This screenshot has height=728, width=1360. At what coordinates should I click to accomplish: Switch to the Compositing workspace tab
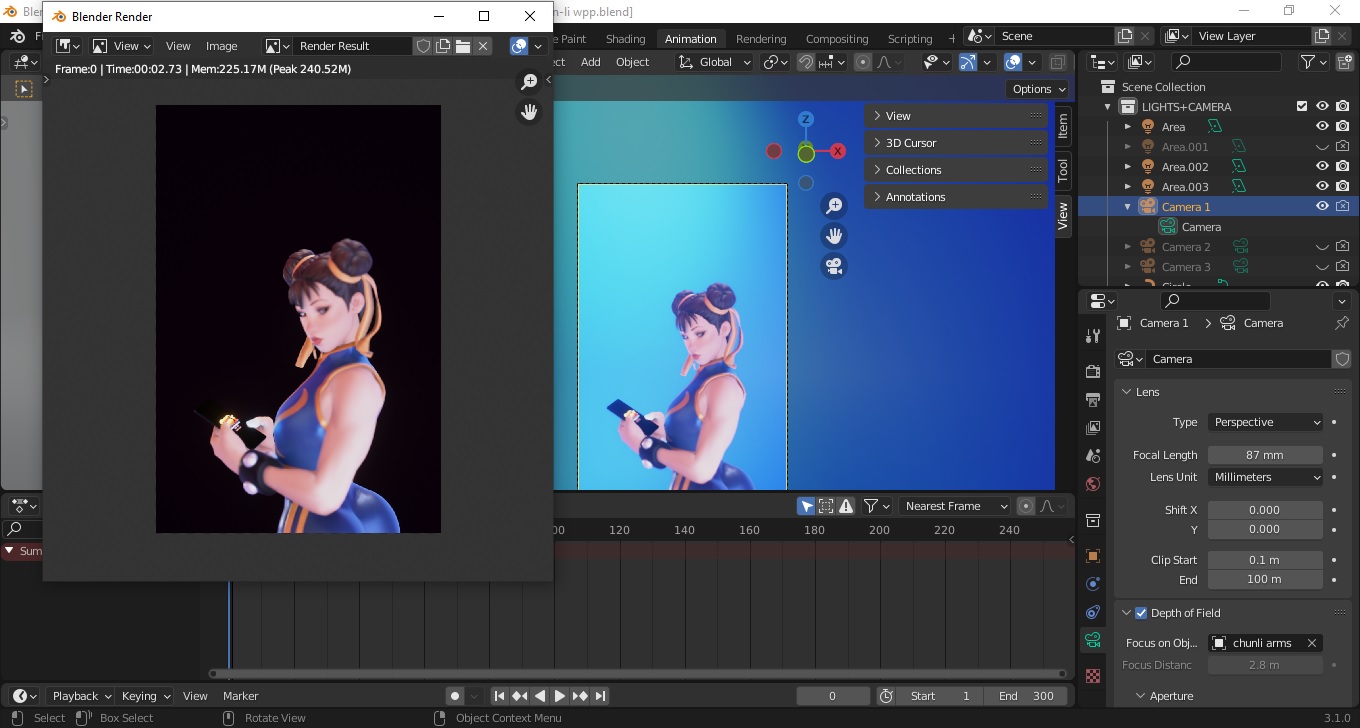[837, 39]
